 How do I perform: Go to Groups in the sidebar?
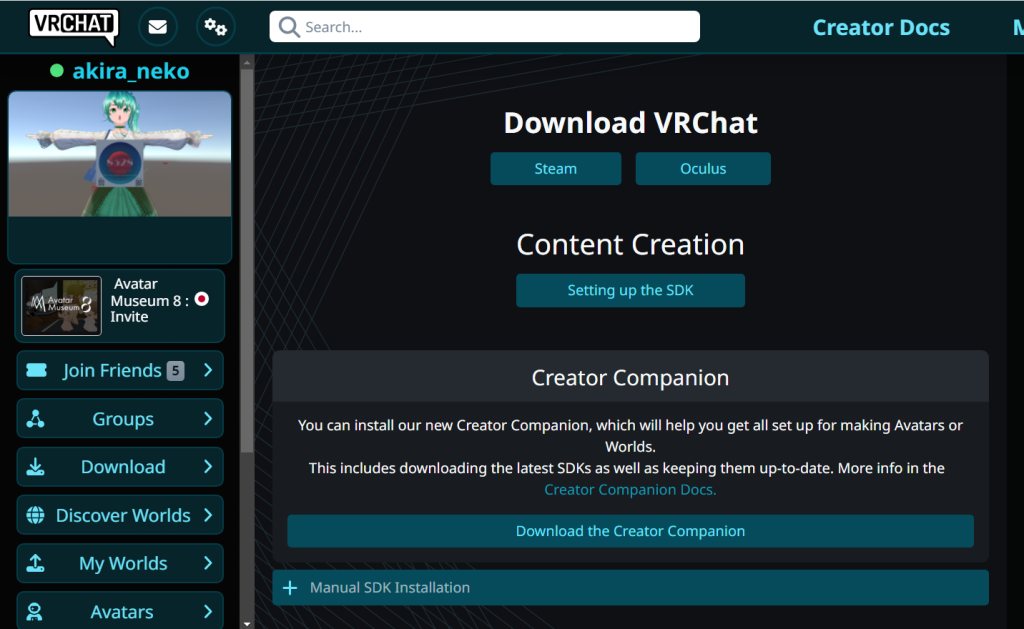(120, 419)
